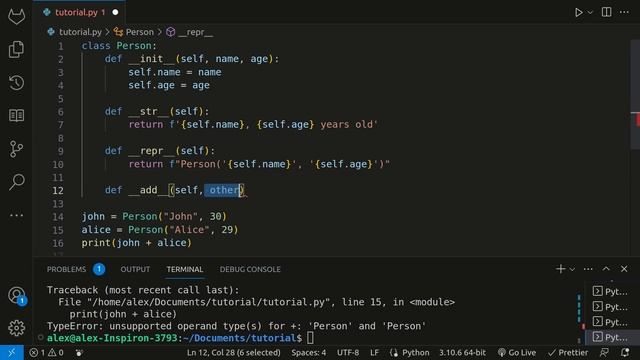
Task: Click 'print(john + alice)' in editor line 16
Action: pyautogui.click(x=136, y=243)
